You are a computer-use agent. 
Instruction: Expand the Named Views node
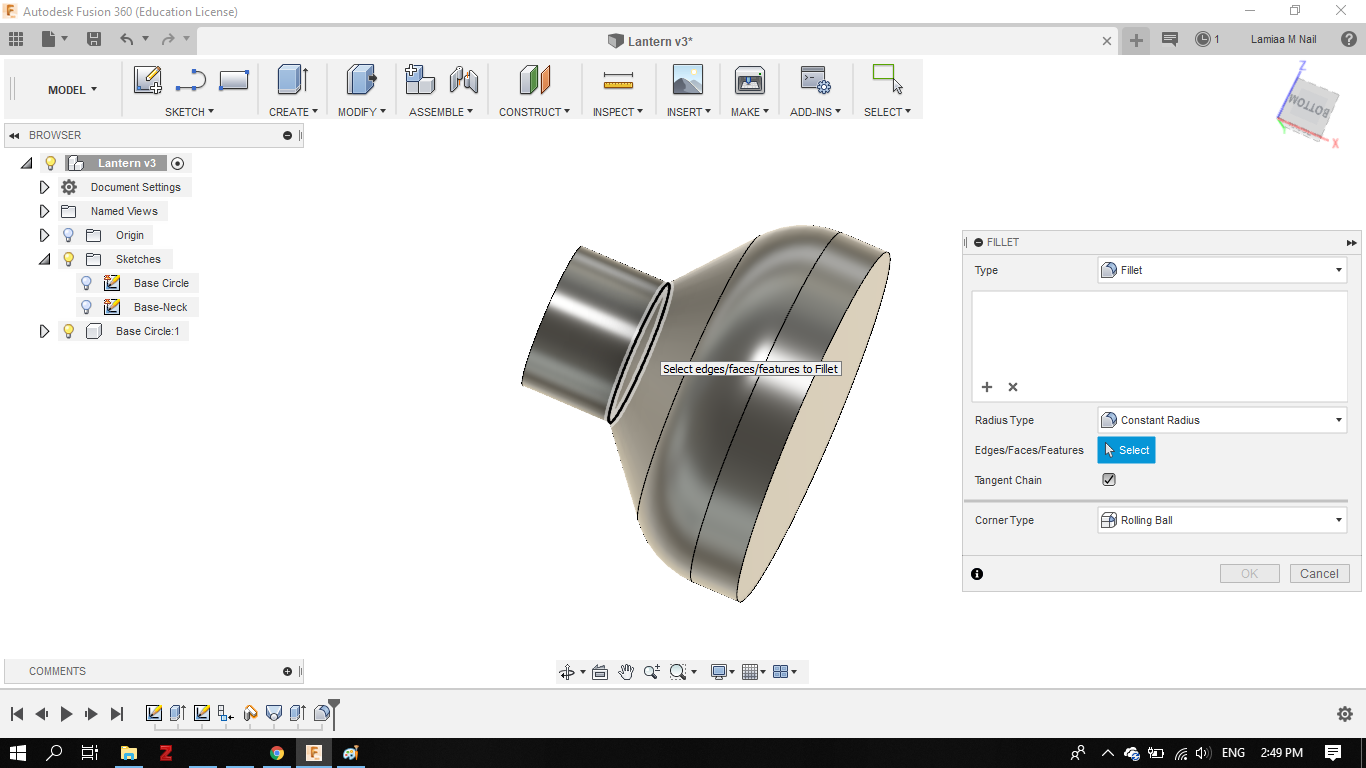point(44,211)
